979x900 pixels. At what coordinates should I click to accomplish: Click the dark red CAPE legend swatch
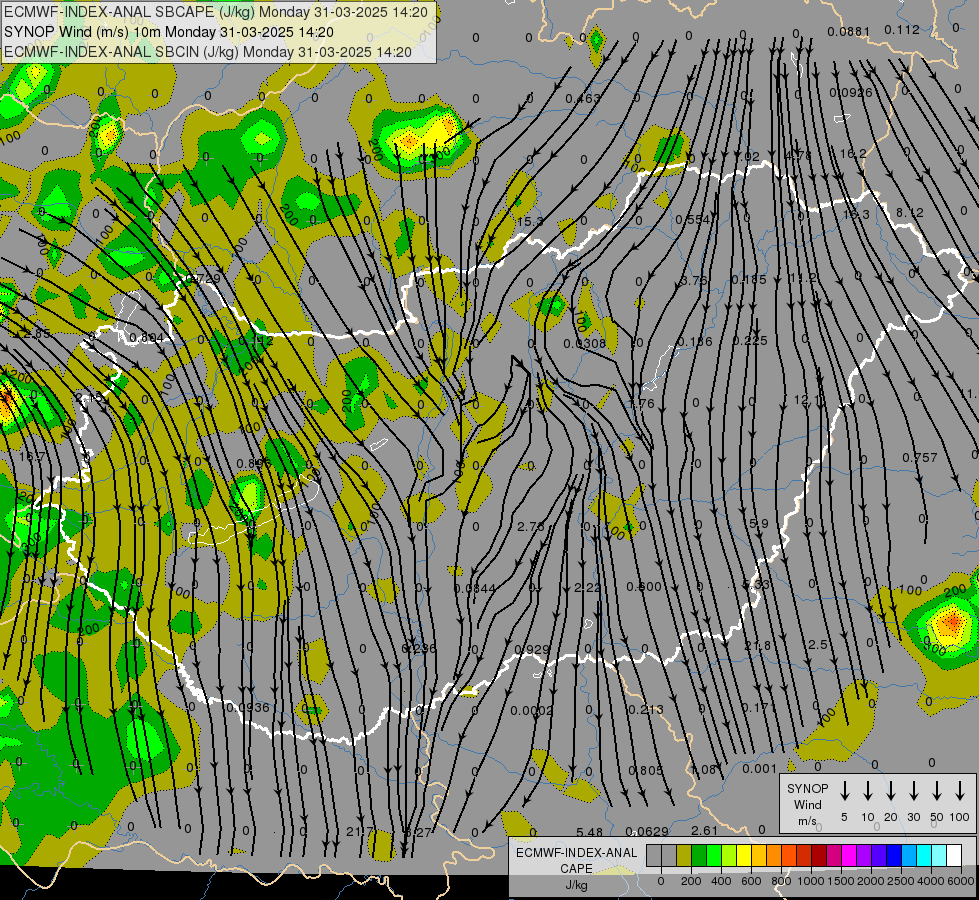click(x=819, y=856)
